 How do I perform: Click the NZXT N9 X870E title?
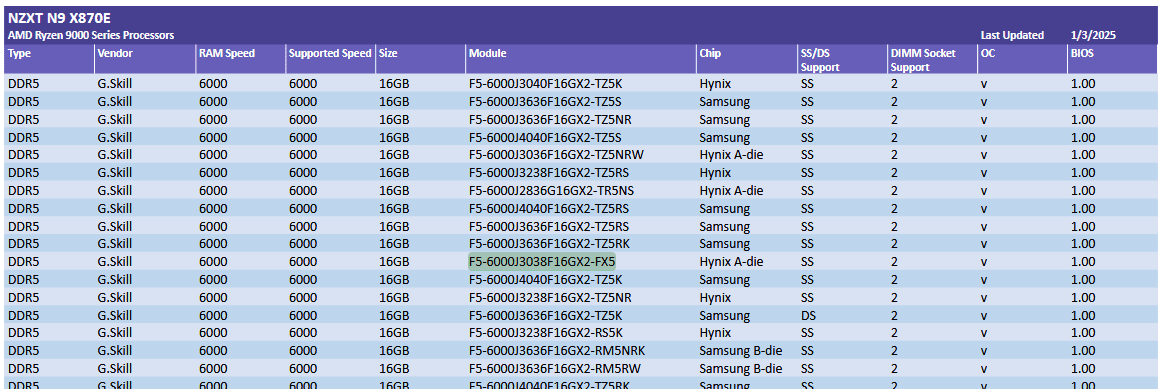pos(60,19)
